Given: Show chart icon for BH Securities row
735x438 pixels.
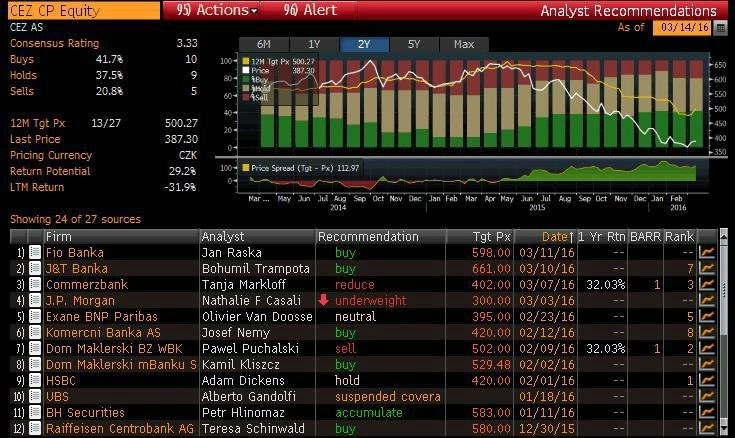Looking at the screenshot, I should (706, 412).
